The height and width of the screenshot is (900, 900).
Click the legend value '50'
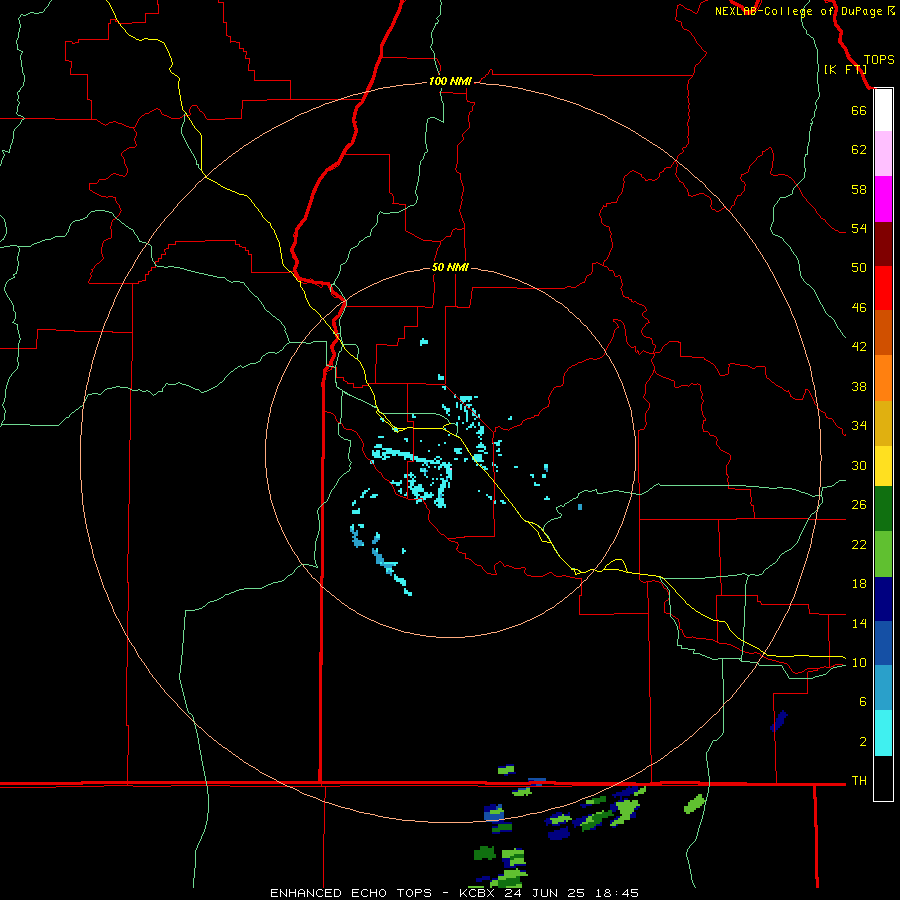859,267
